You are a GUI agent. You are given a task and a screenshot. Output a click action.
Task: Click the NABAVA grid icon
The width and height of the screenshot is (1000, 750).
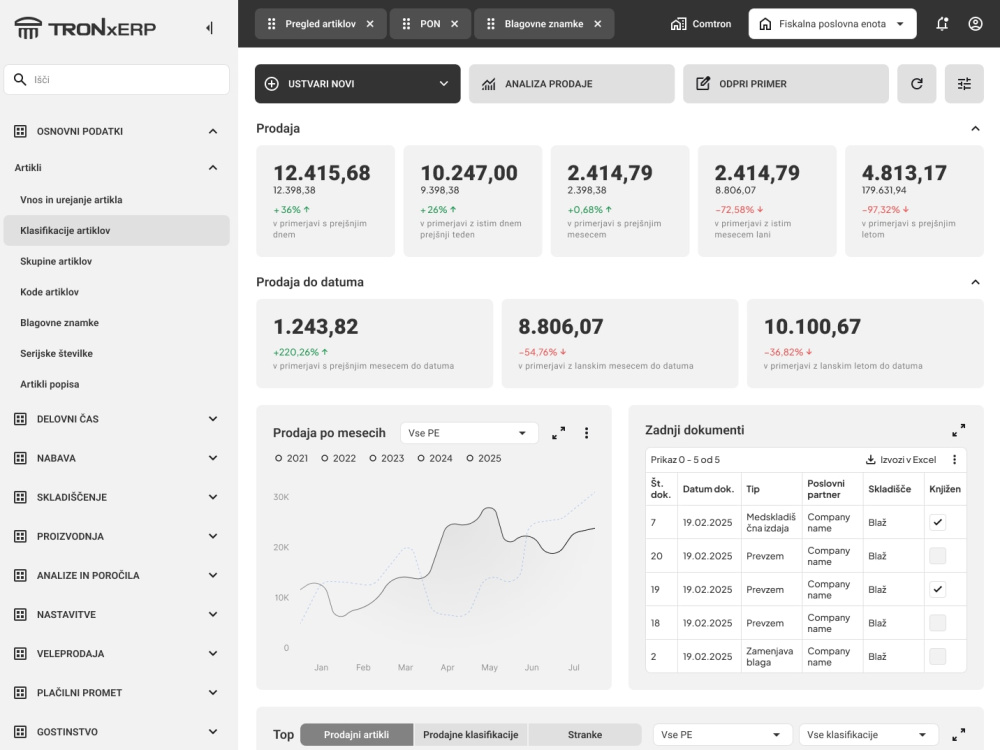coord(20,458)
